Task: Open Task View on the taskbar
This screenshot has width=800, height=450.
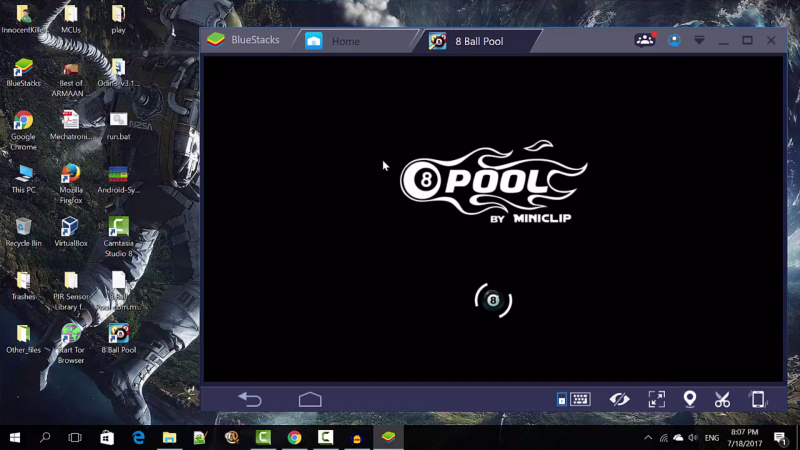Action: [x=75, y=438]
